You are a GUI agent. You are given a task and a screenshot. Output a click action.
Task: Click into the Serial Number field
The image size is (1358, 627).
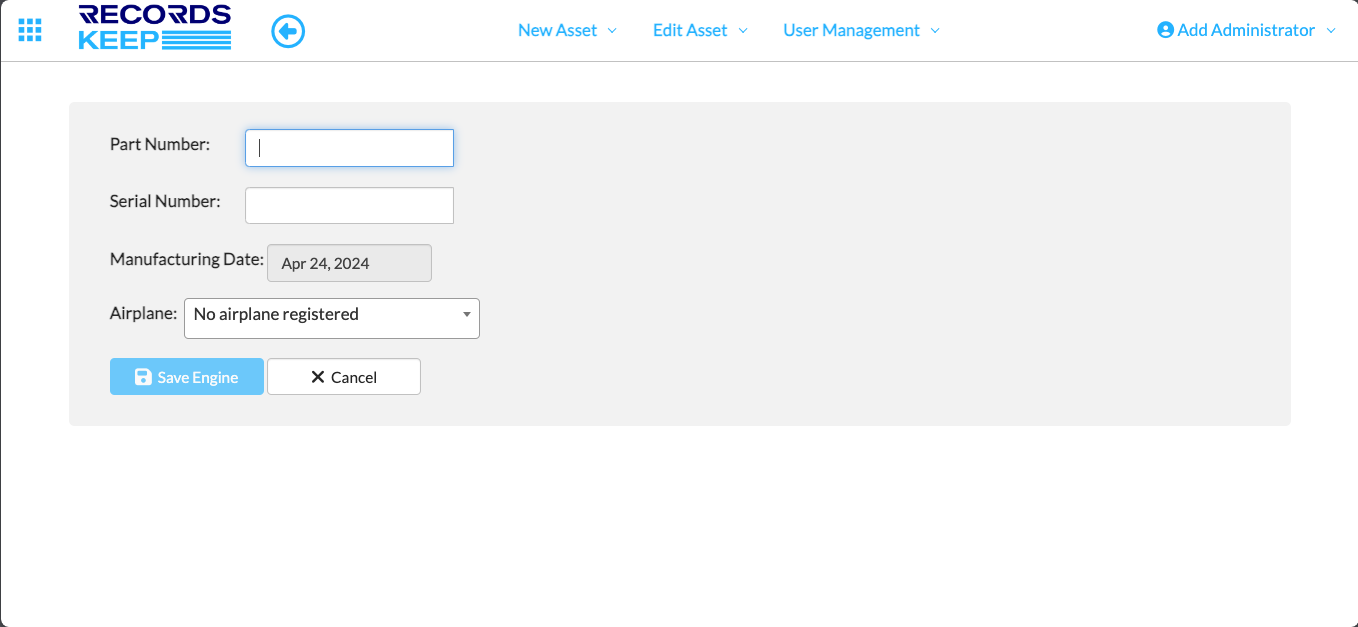click(349, 205)
